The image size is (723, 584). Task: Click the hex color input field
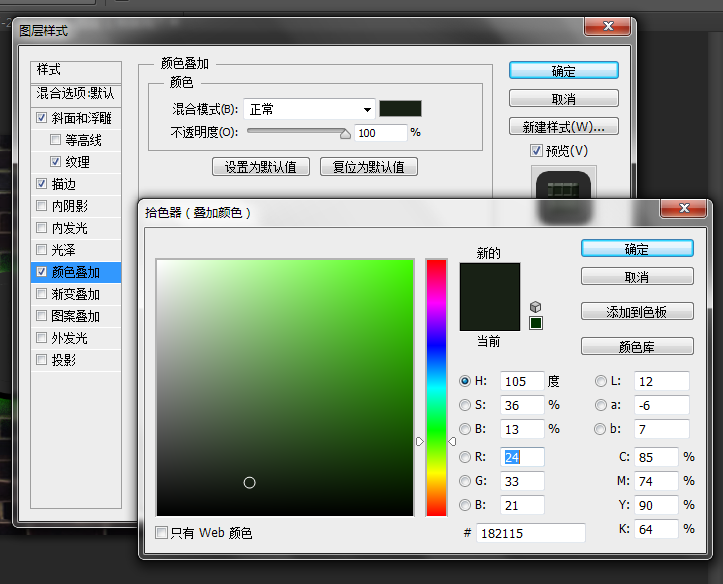[530, 533]
